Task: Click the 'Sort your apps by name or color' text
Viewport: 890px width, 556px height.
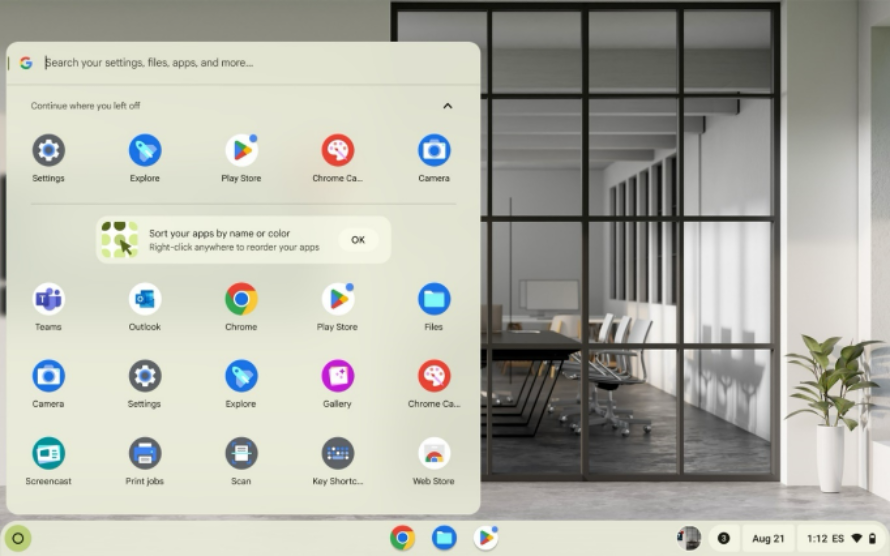Action: (x=220, y=233)
